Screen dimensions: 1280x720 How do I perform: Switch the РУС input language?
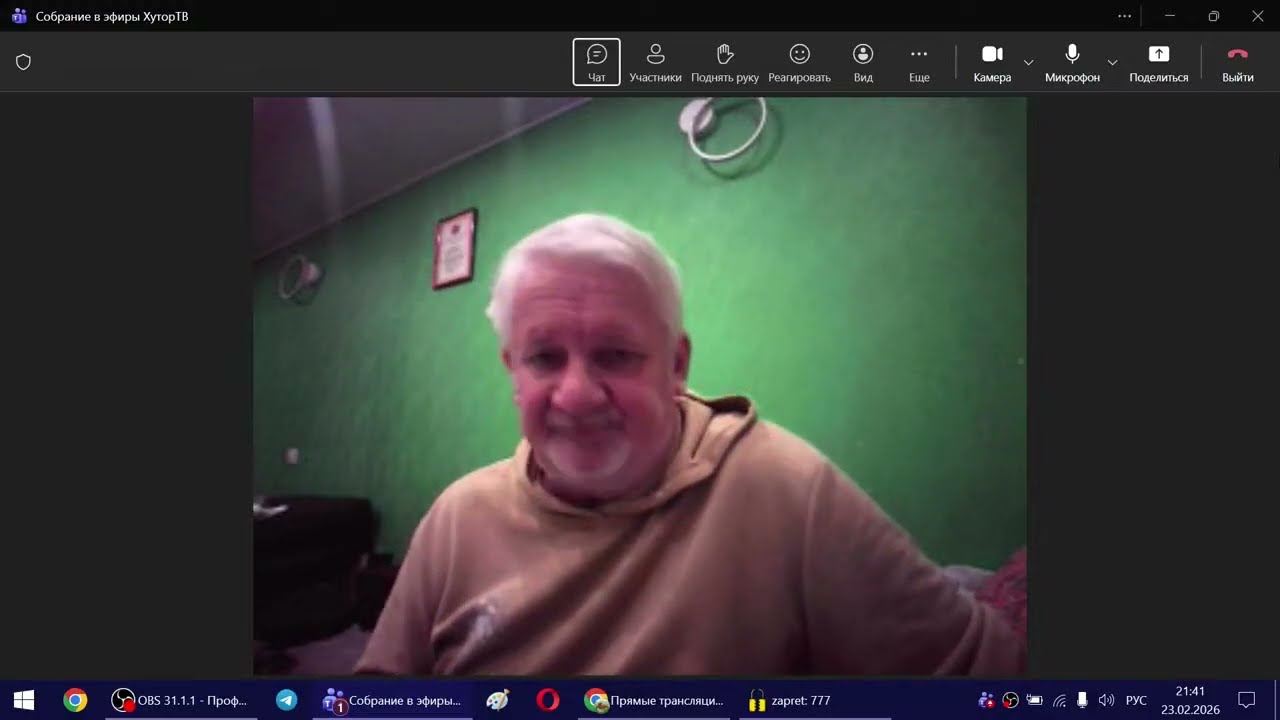pyautogui.click(x=1136, y=700)
